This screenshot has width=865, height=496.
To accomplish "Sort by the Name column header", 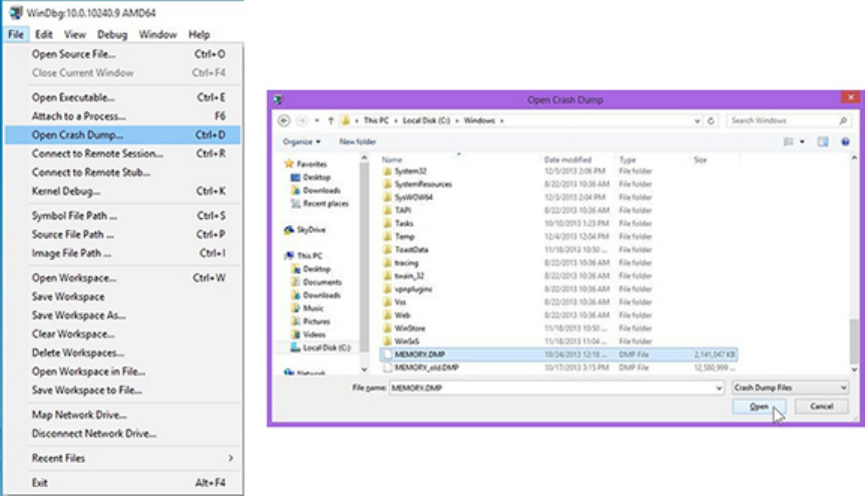I will (x=392, y=159).
